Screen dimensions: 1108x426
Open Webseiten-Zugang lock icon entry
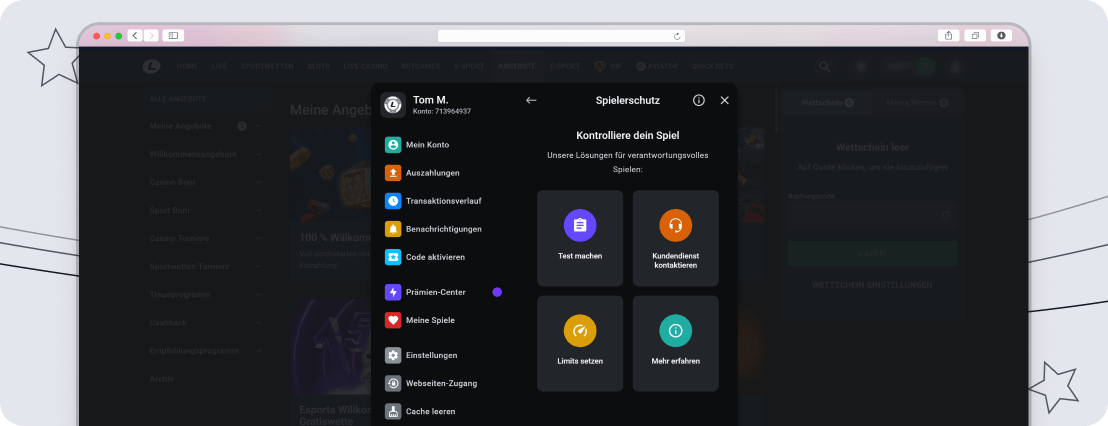pyautogui.click(x=431, y=384)
